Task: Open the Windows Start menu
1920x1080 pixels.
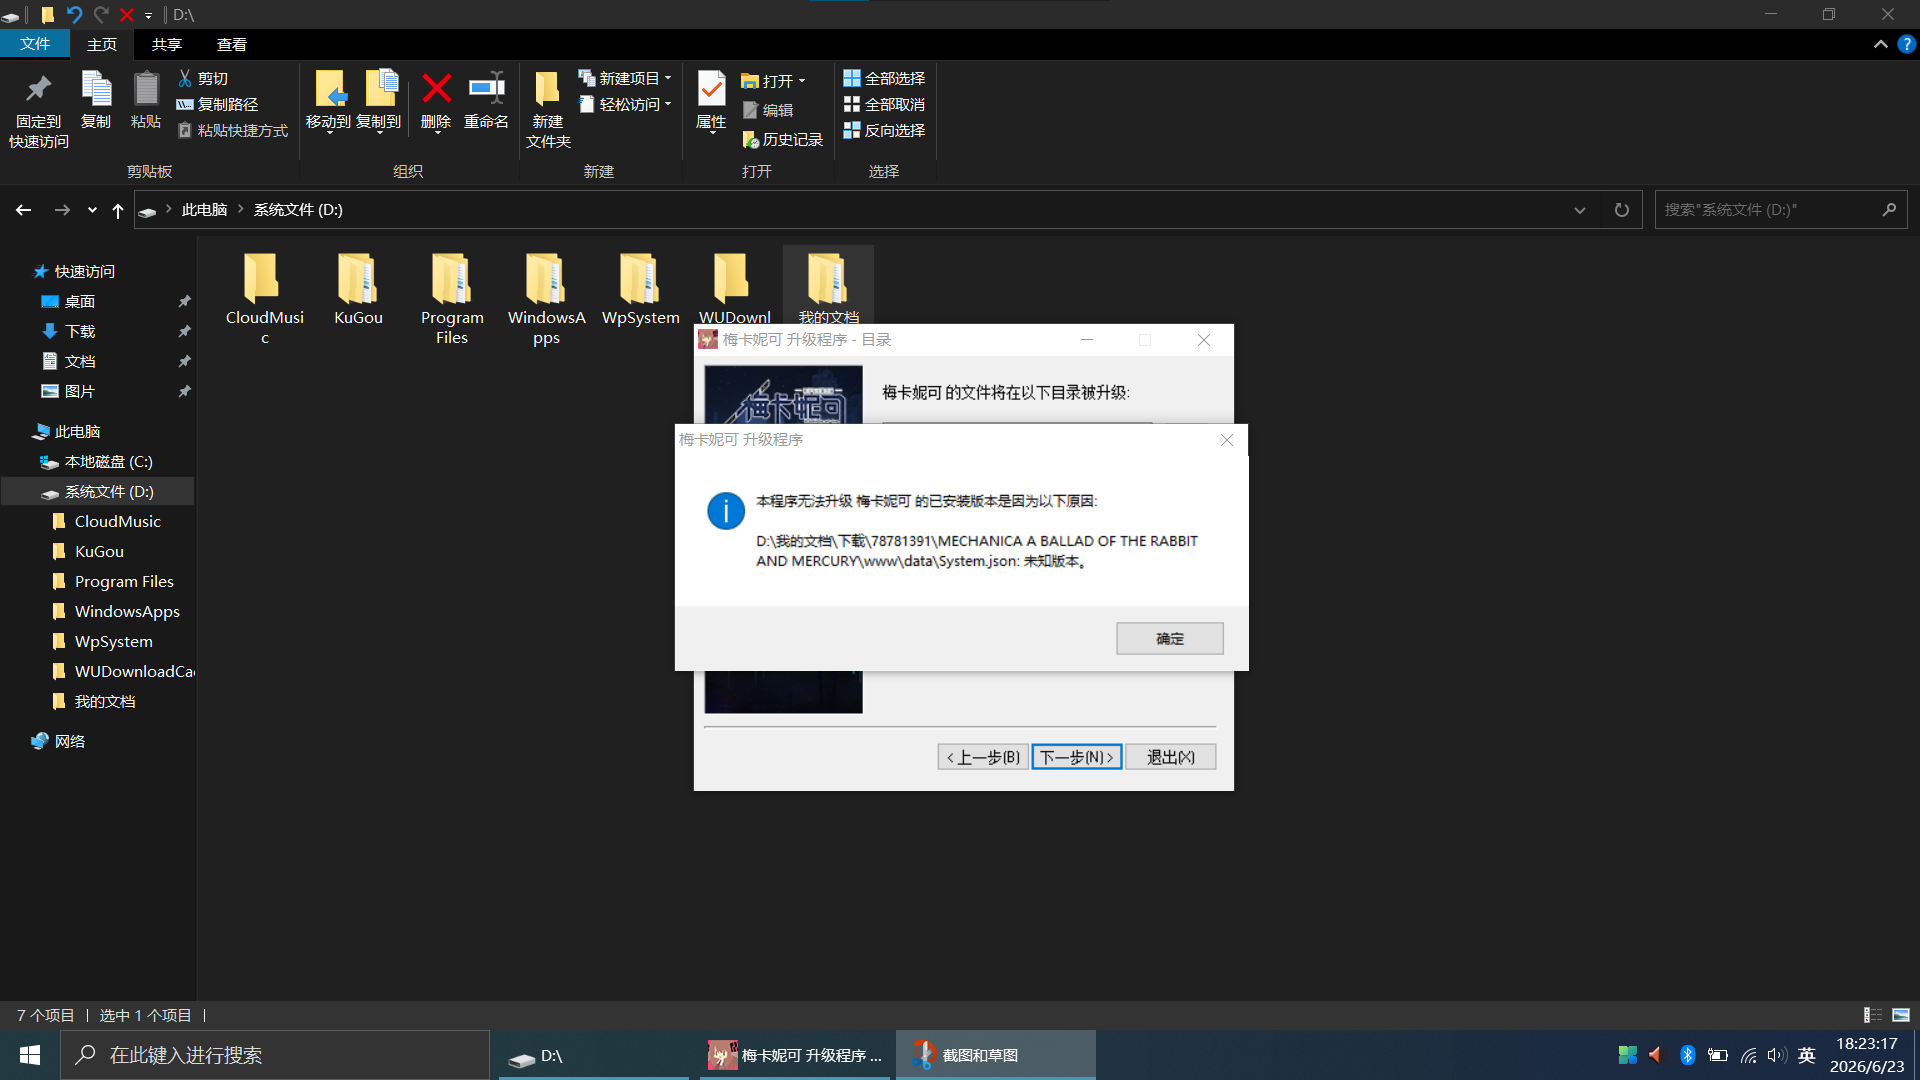Action: [30, 1055]
